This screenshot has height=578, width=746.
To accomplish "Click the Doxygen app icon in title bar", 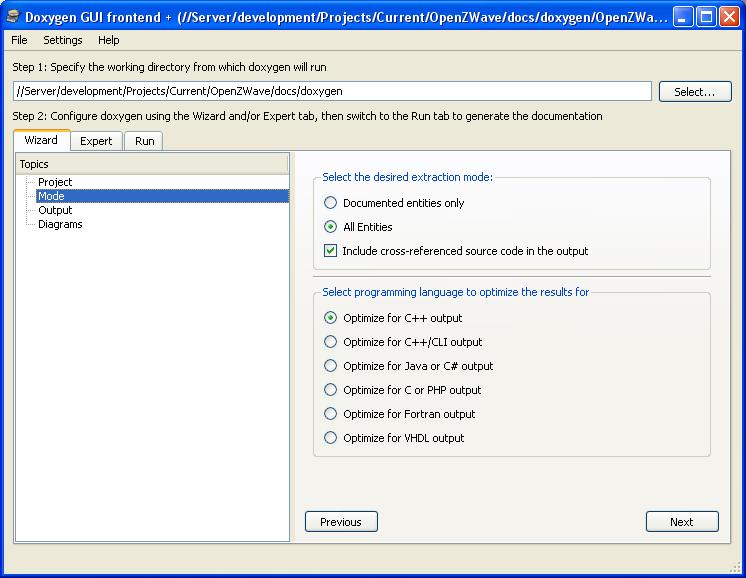I will 12,17.
